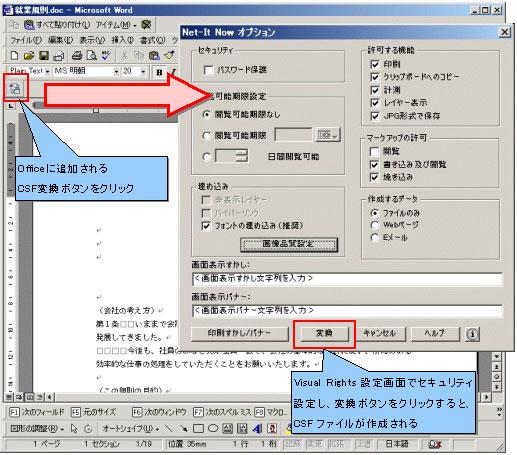Create a new blank document
The image size is (517, 455).
click(14, 55)
